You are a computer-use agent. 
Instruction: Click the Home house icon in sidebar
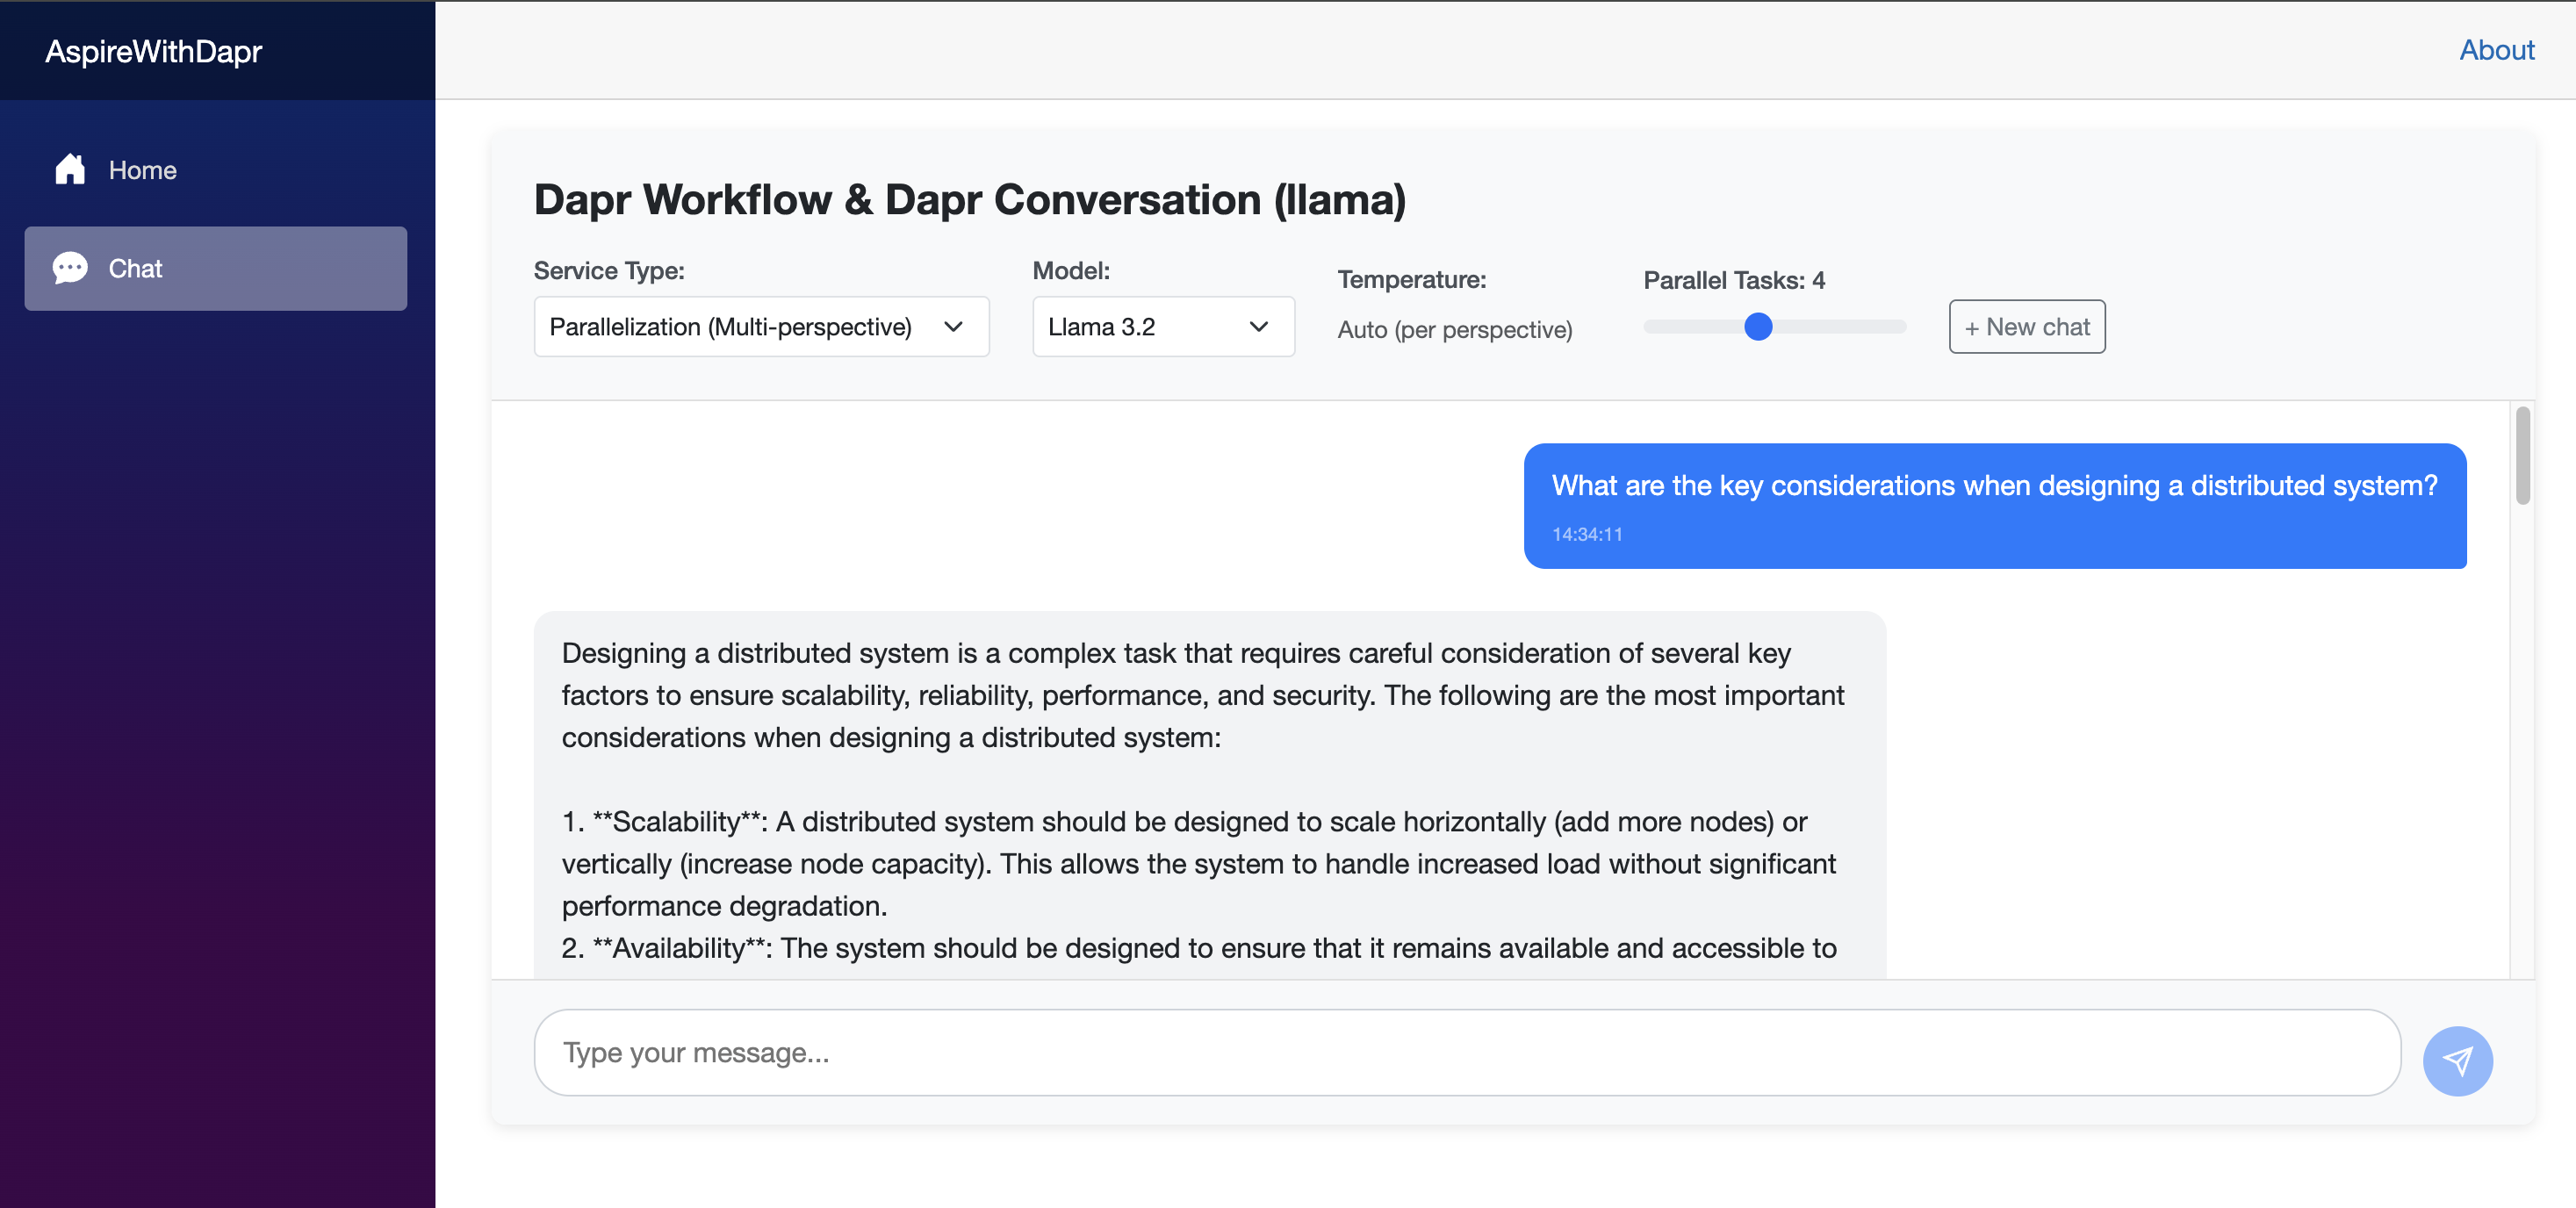click(x=70, y=169)
